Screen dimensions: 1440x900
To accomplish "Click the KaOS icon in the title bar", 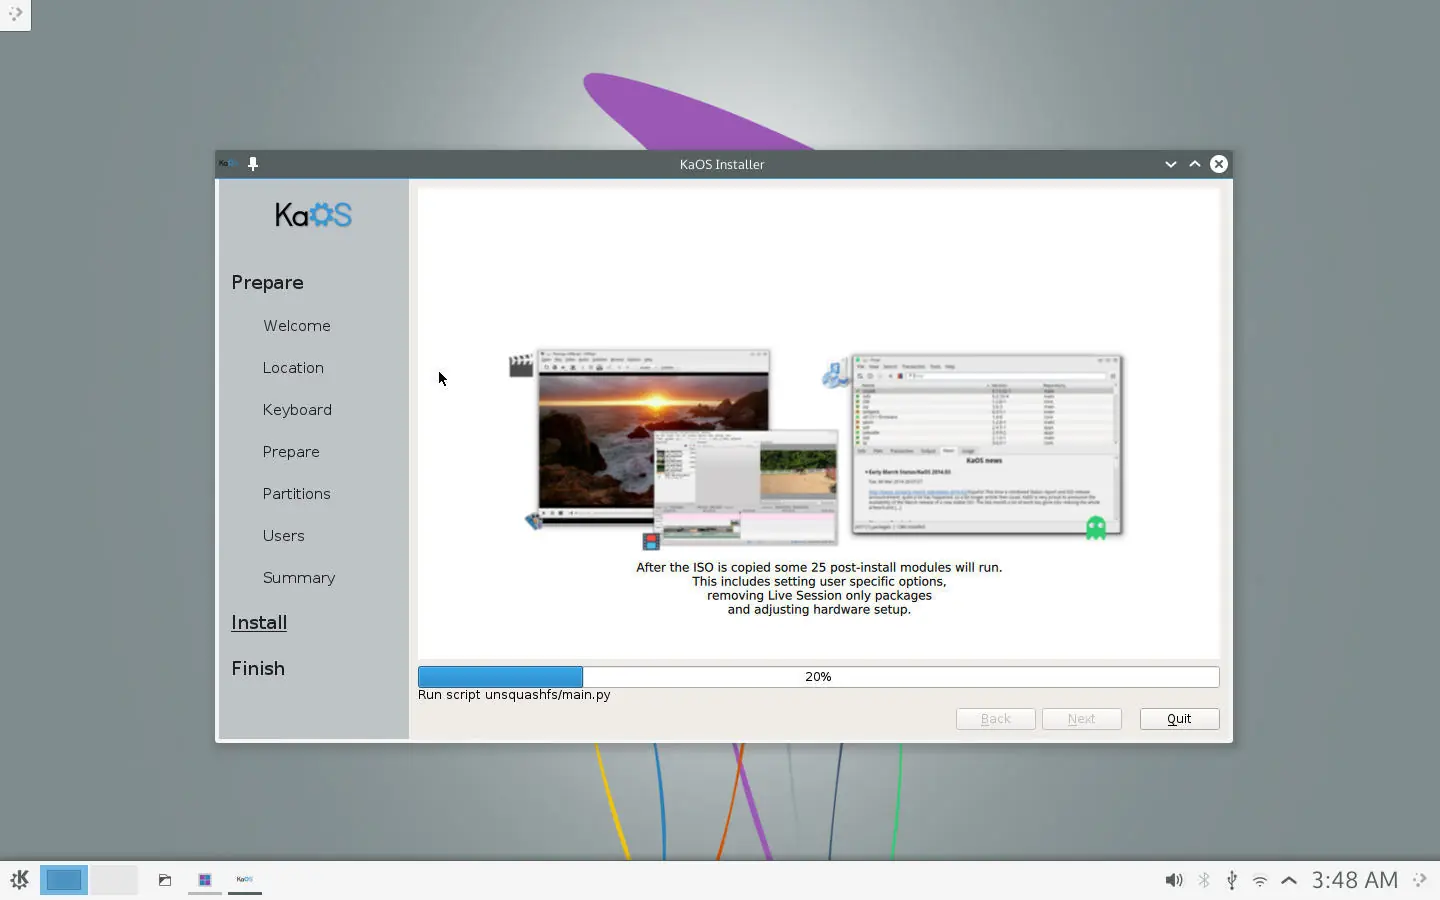I will (x=227, y=164).
